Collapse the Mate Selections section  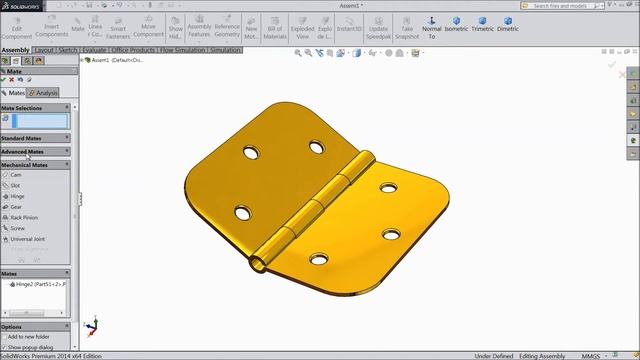(67, 107)
